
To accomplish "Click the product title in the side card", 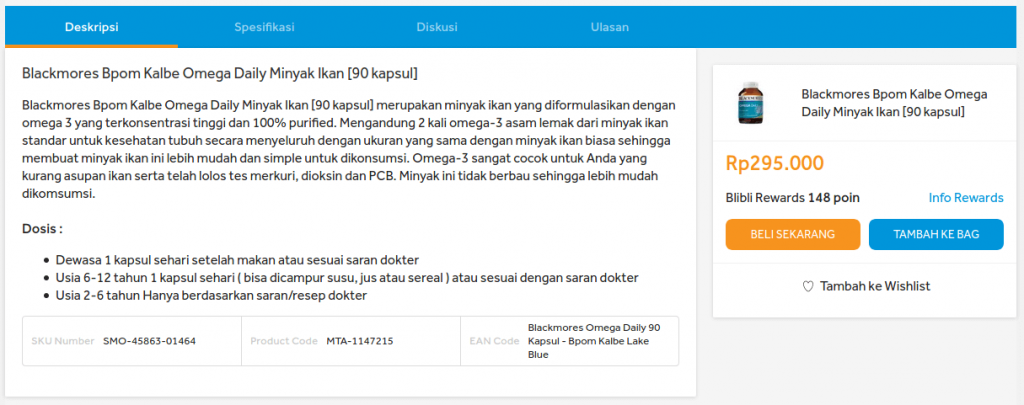I will [894, 103].
